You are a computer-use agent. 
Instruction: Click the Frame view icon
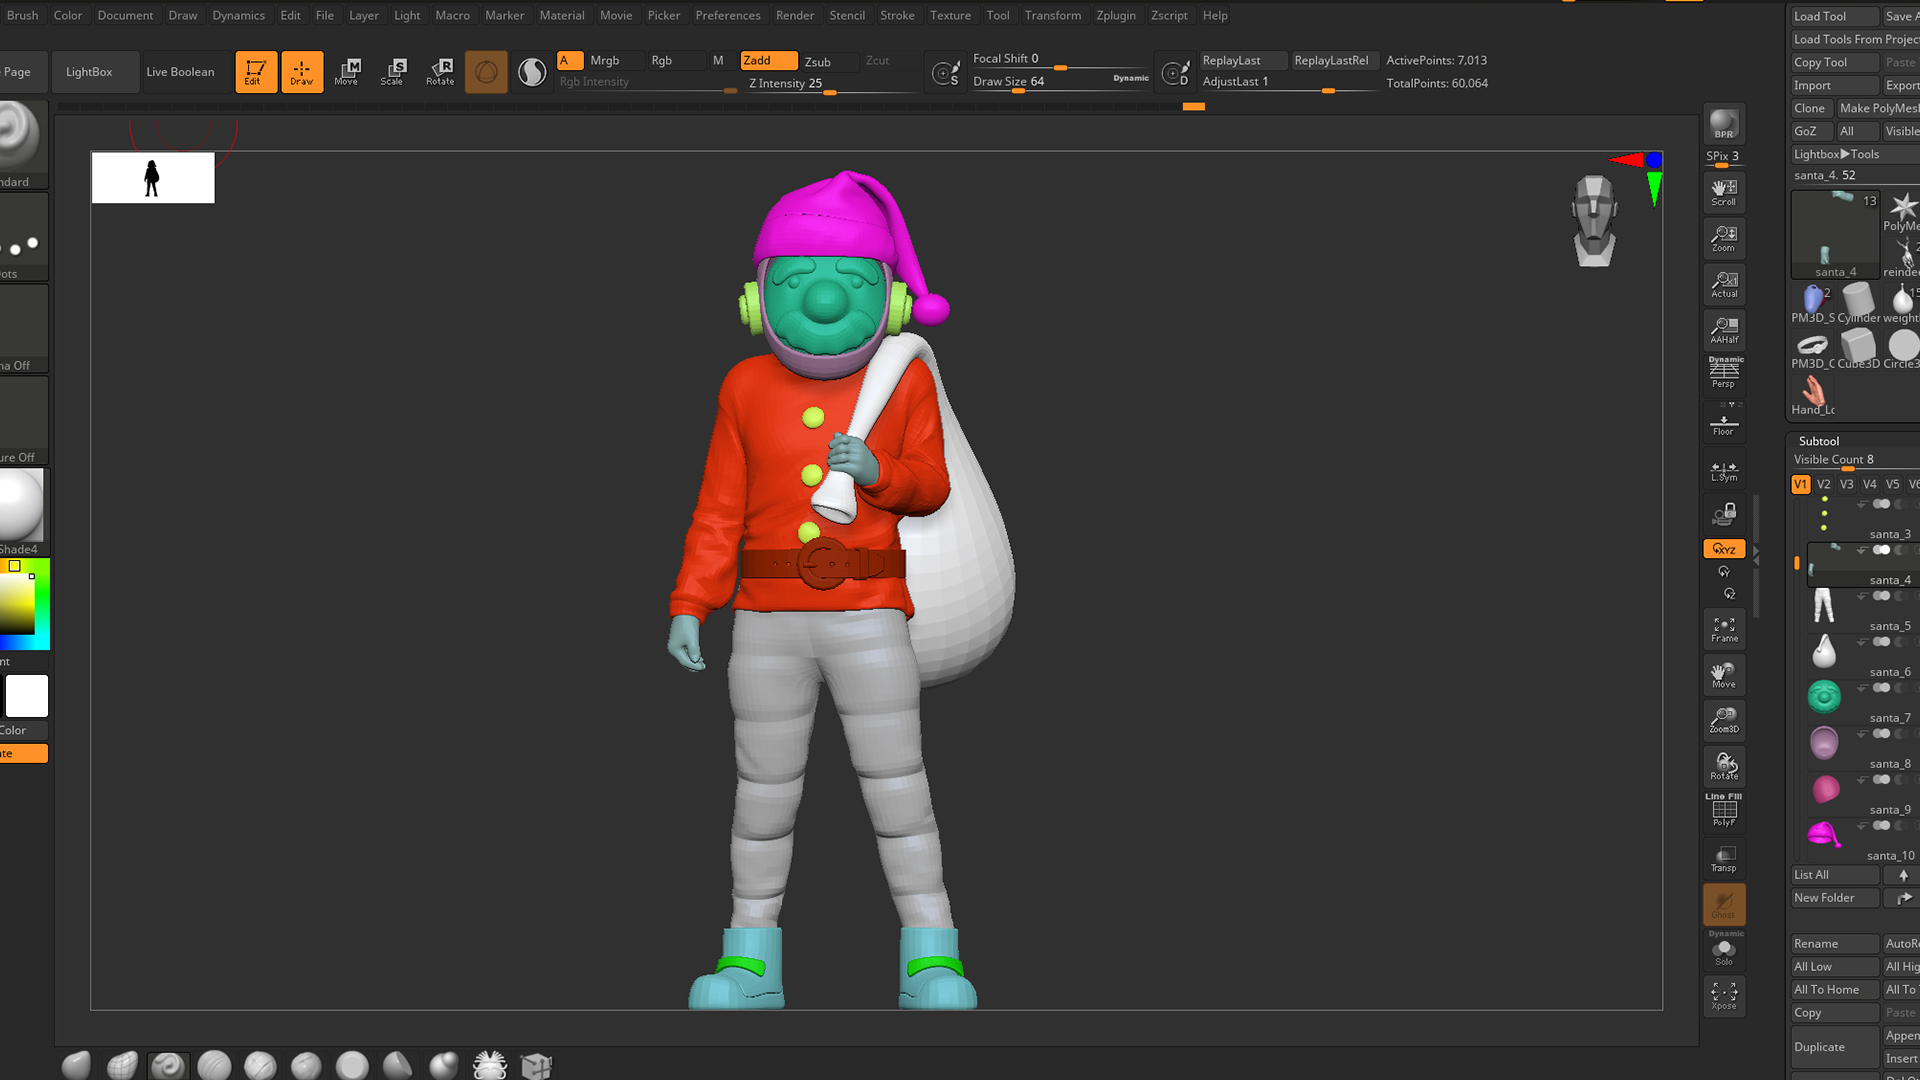pyautogui.click(x=1723, y=629)
